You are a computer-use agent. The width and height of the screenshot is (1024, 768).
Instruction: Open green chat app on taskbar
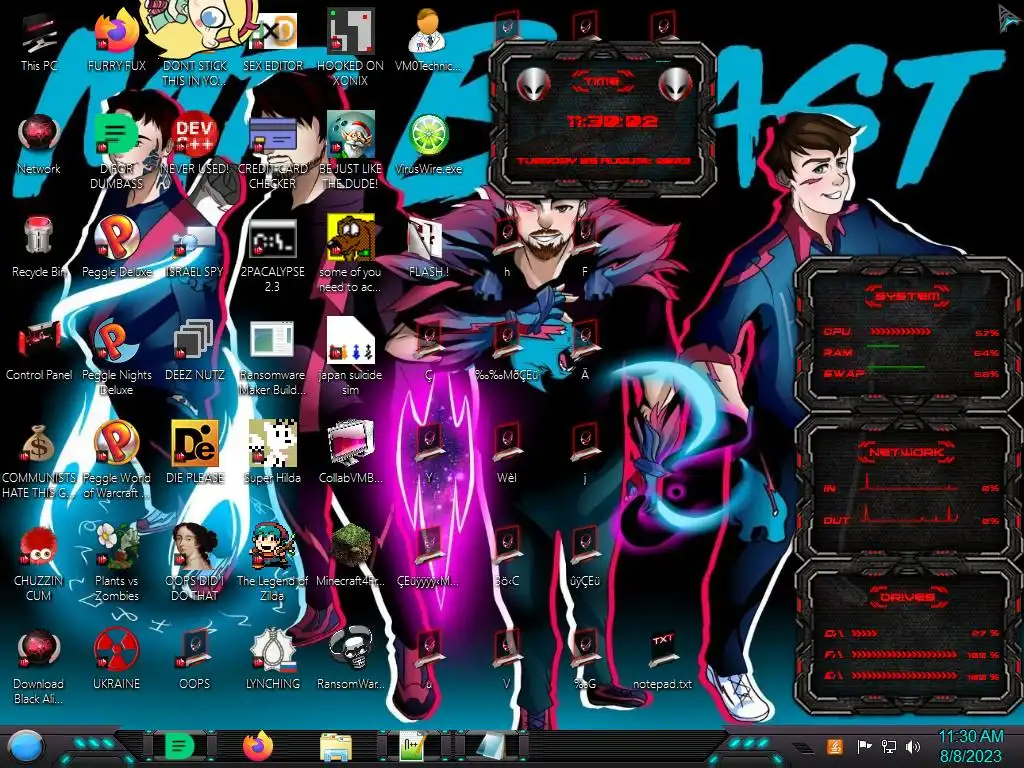(x=180, y=746)
